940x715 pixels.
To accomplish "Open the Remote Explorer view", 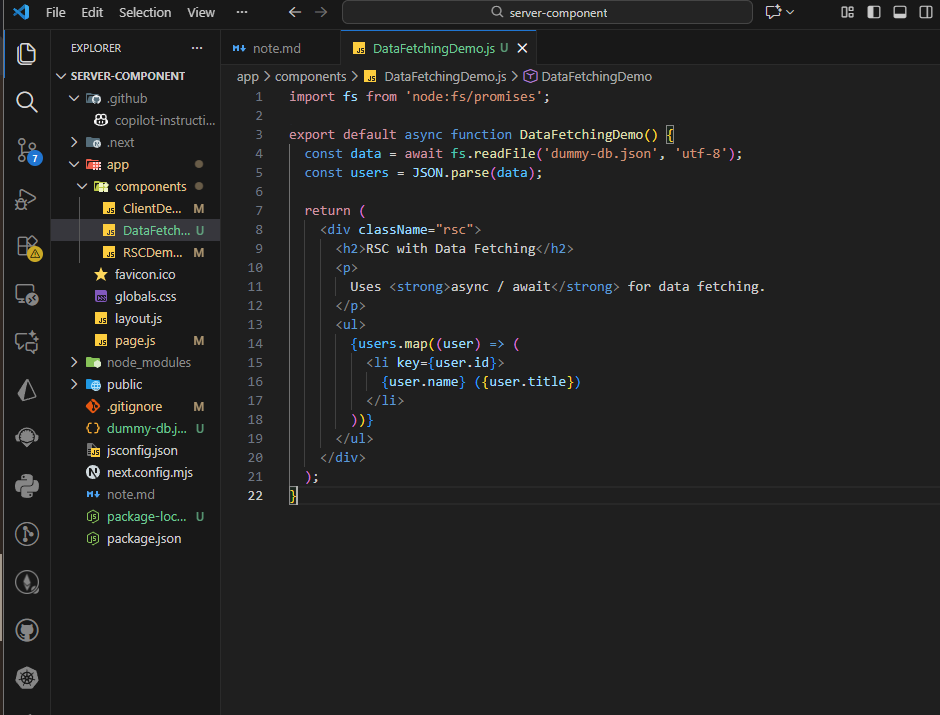I will (27, 295).
